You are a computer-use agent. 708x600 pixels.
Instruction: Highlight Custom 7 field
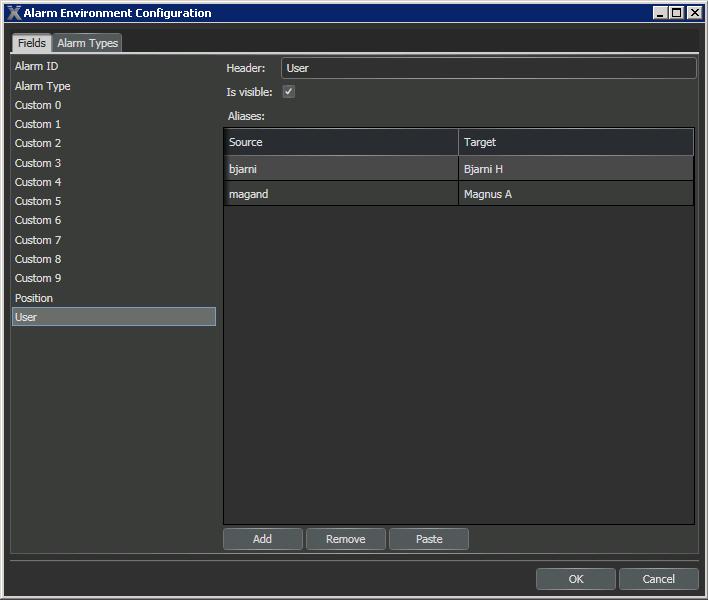click(x=114, y=240)
